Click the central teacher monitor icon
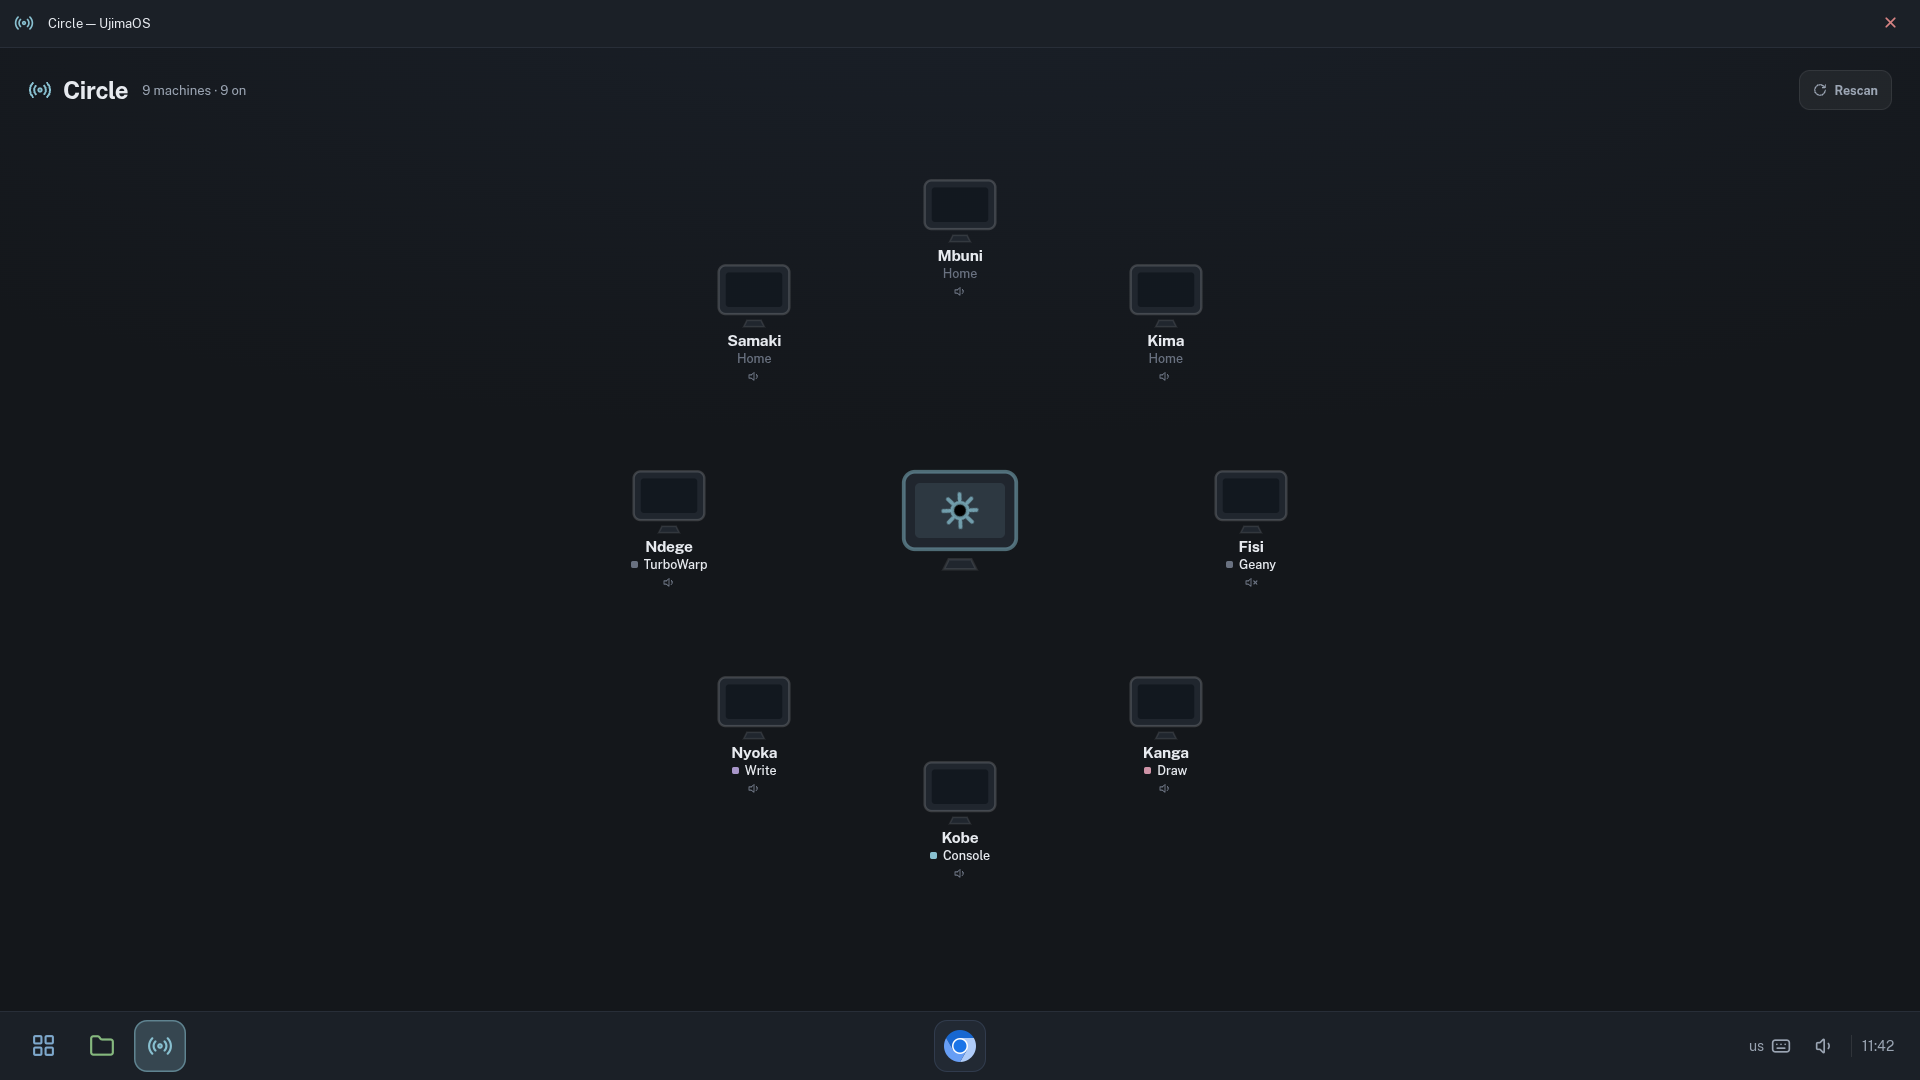Screen dimensions: 1920x1080 (959, 519)
